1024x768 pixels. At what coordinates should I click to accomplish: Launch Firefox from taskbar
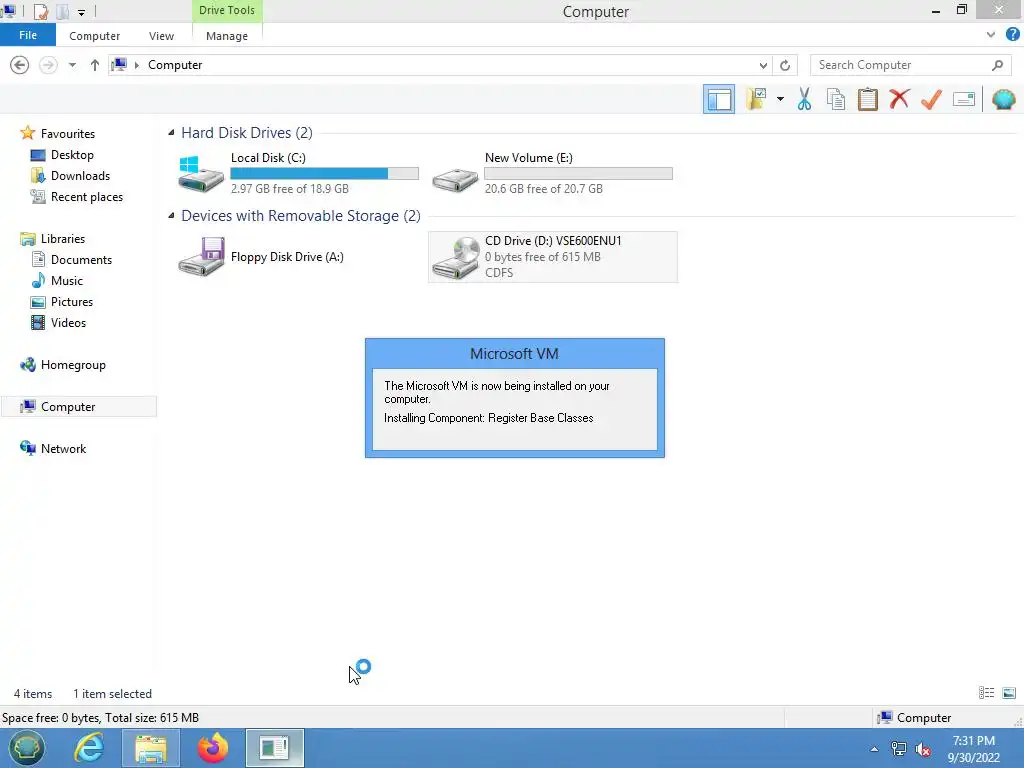pyautogui.click(x=212, y=748)
